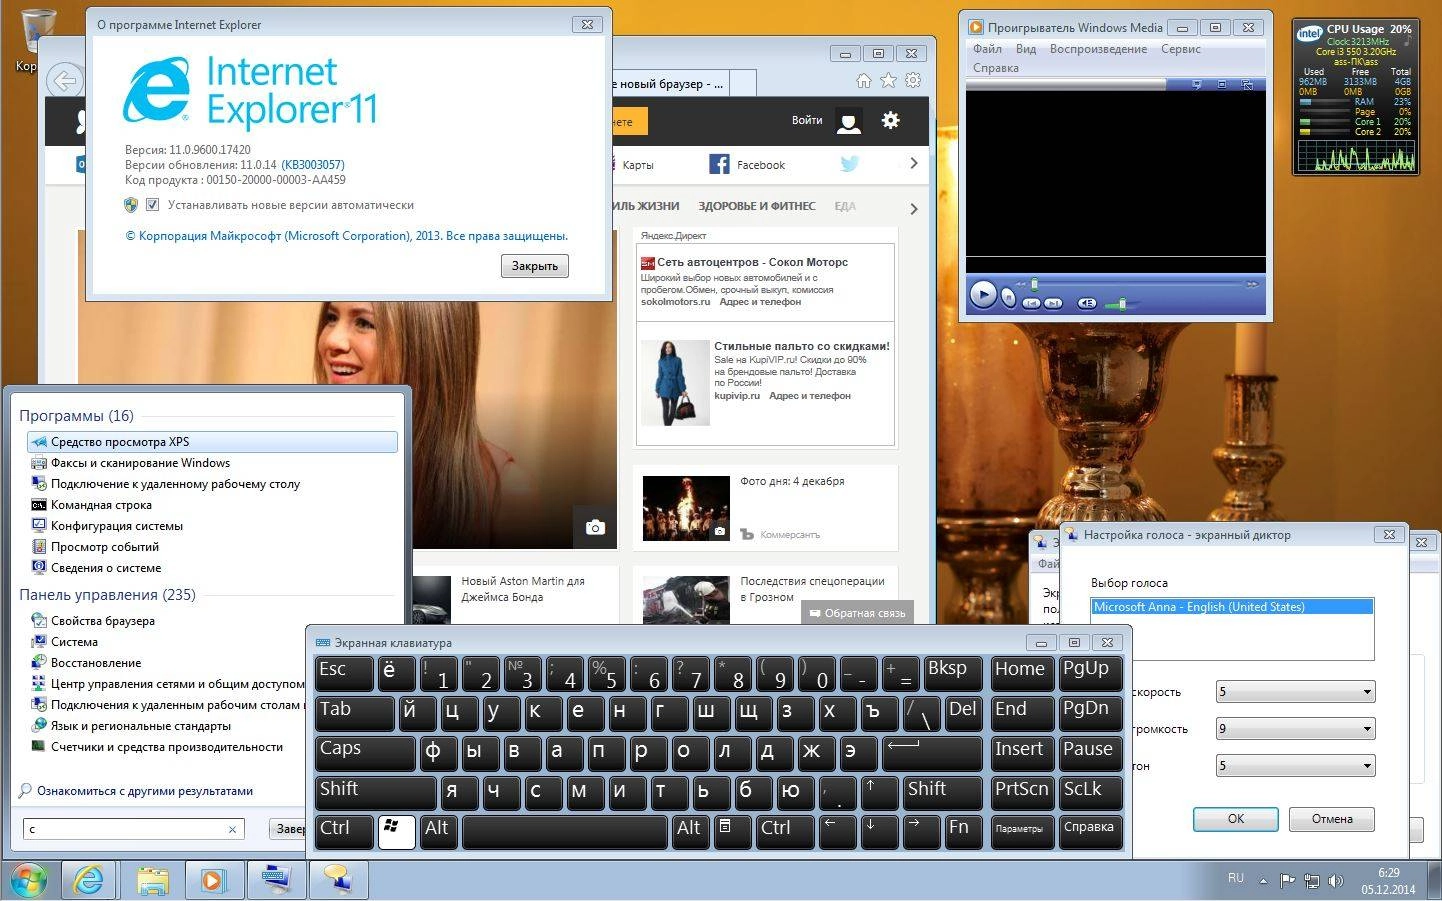This screenshot has height=901, width=1442.
Task: Open the IE home page icon
Action: tap(864, 81)
